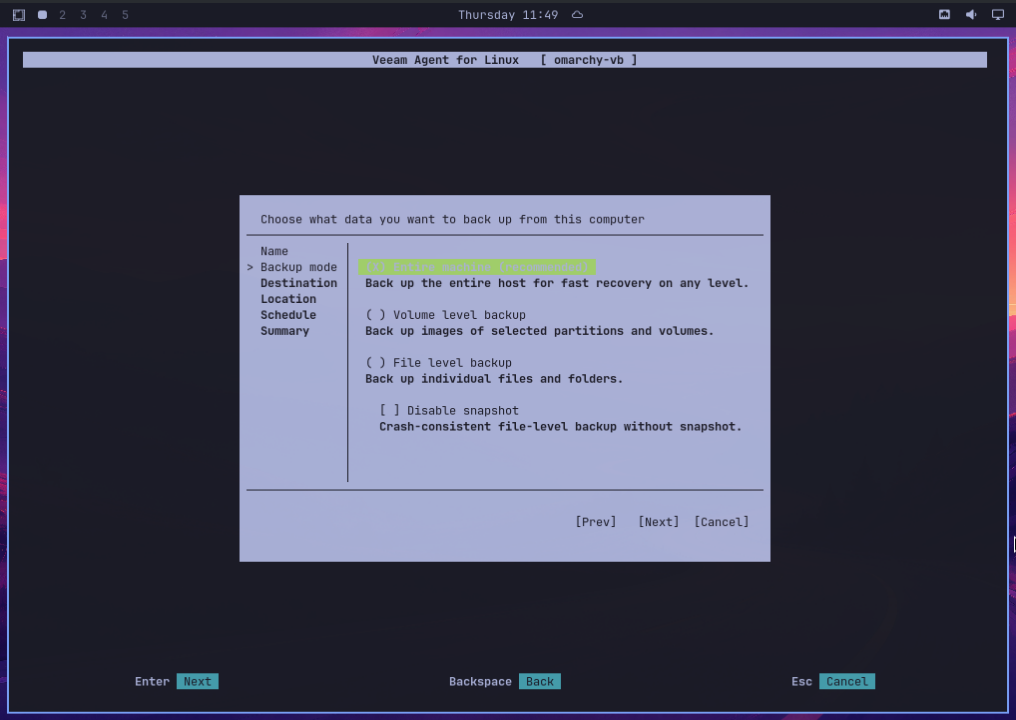Click 'Back up the entire host' description
This screenshot has height=720, width=1016.
tap(557, 283)
